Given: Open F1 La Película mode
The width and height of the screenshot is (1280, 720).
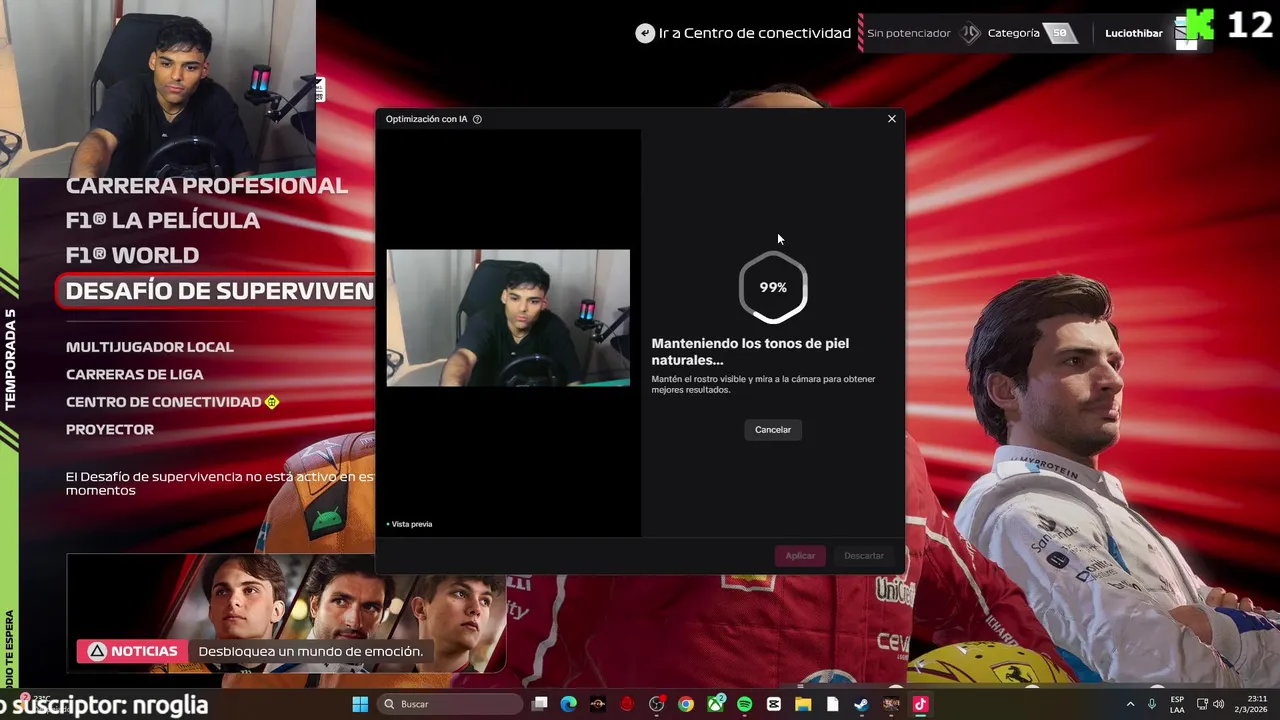Looking at the screenshot, I should click(x=163, y=220).
